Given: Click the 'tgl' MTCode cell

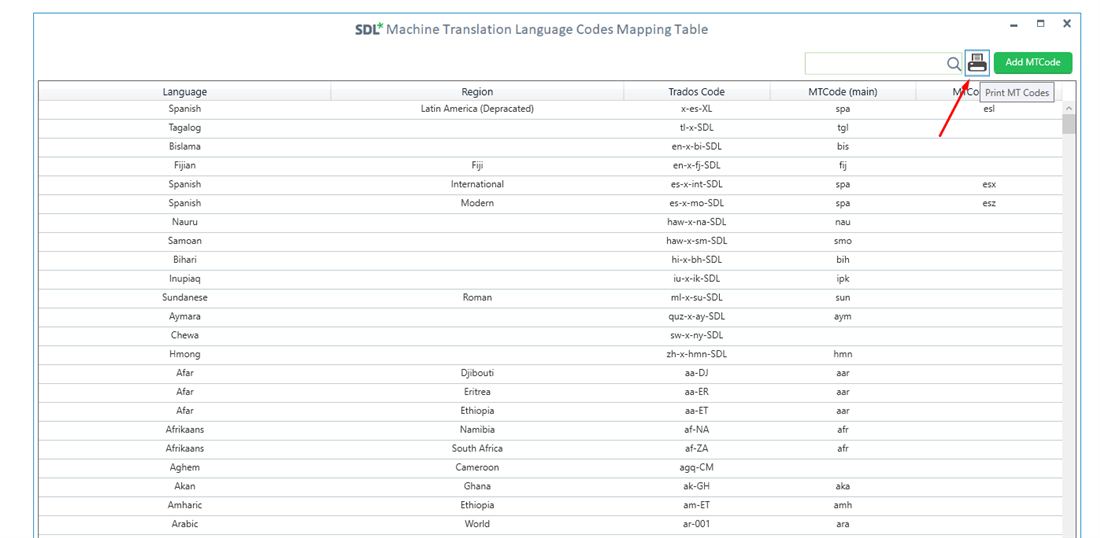Looking at the screenshot, I should coord(843,128).
